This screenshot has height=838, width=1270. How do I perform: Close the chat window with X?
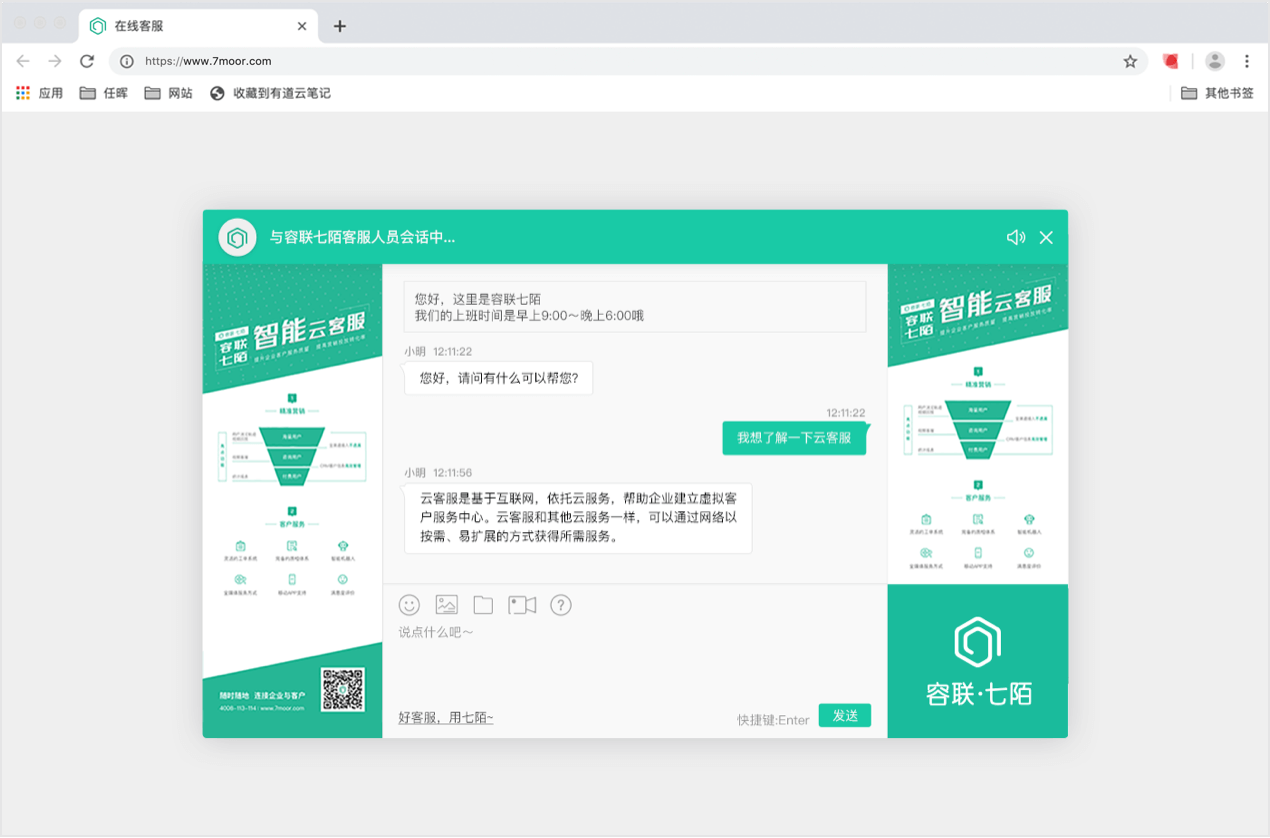[x=1046, y=237]
